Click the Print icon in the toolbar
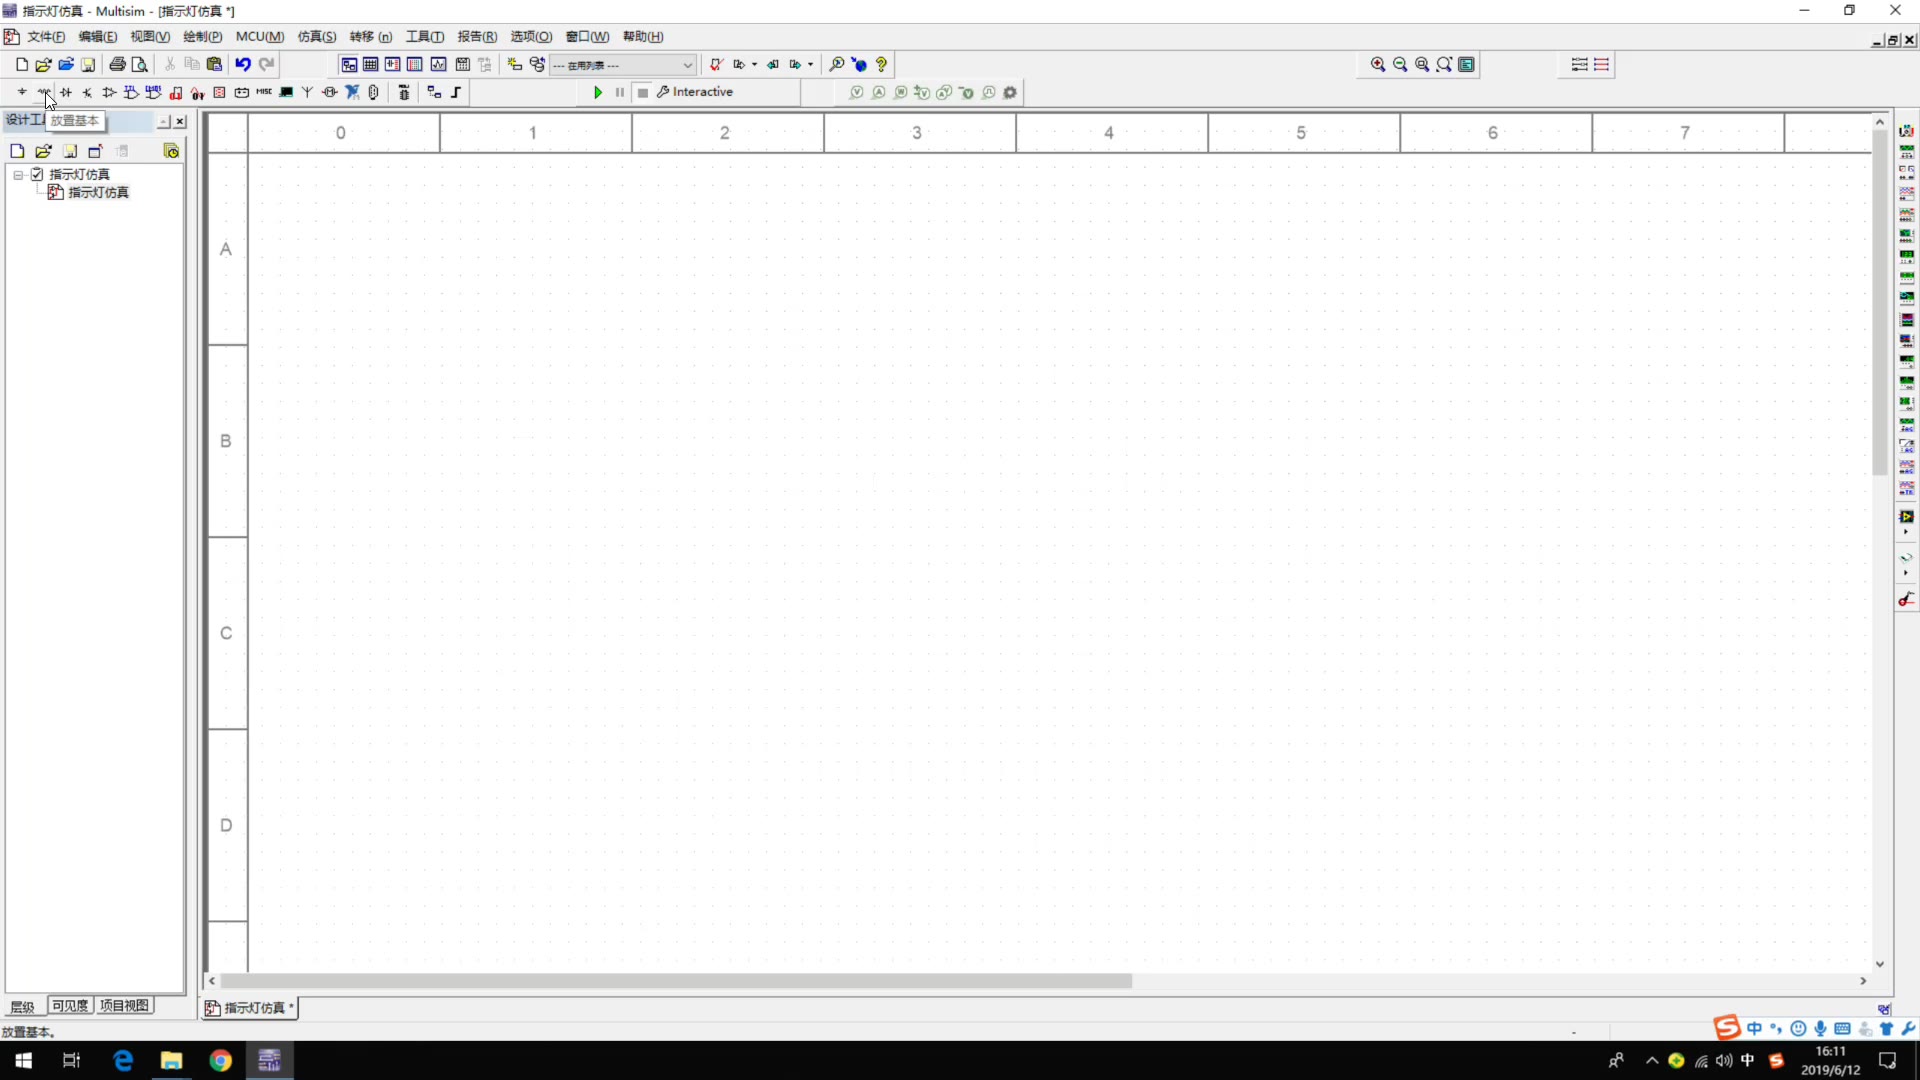 pyautogui.click(x=117, y=64)
